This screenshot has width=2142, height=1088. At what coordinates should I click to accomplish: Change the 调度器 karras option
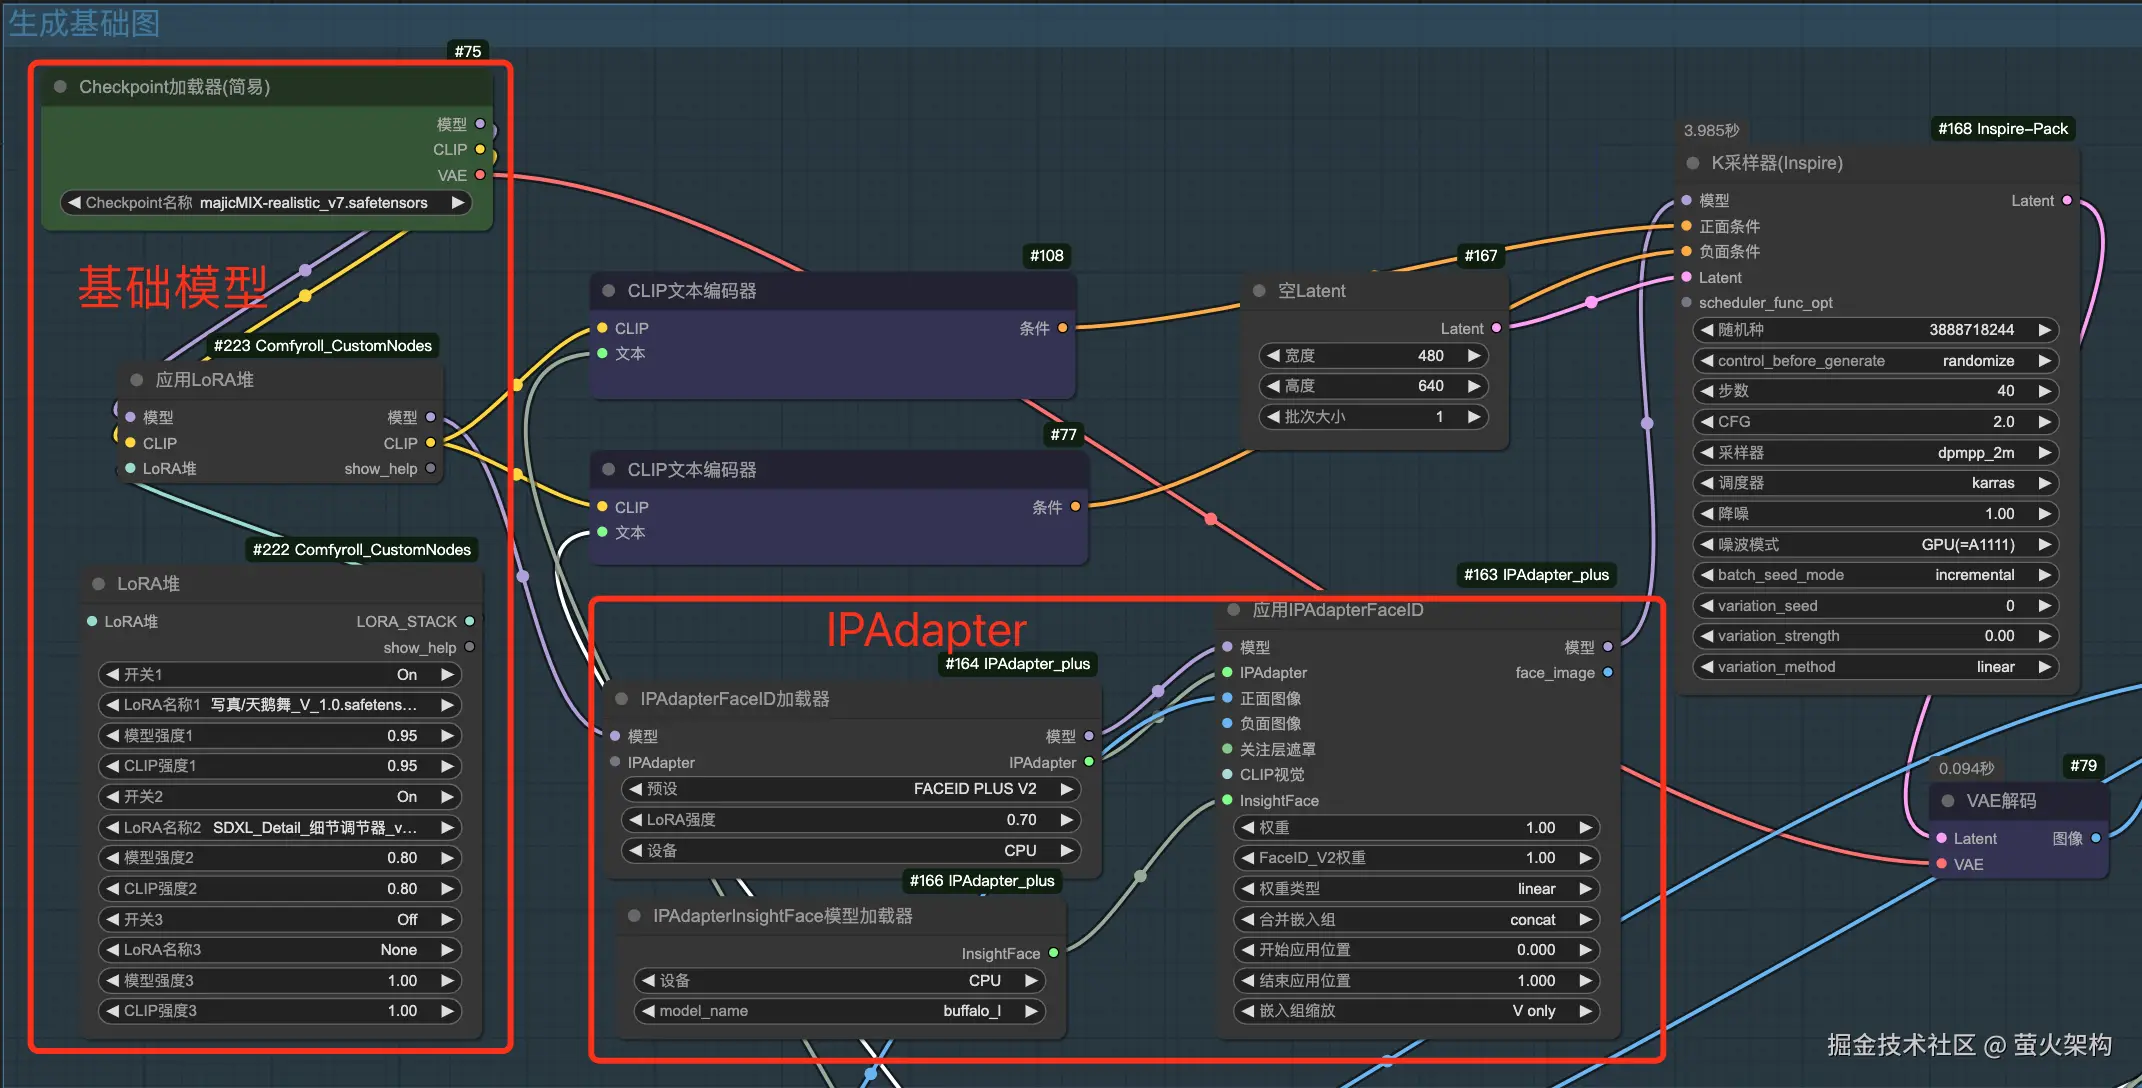(x=1874, y=483)
